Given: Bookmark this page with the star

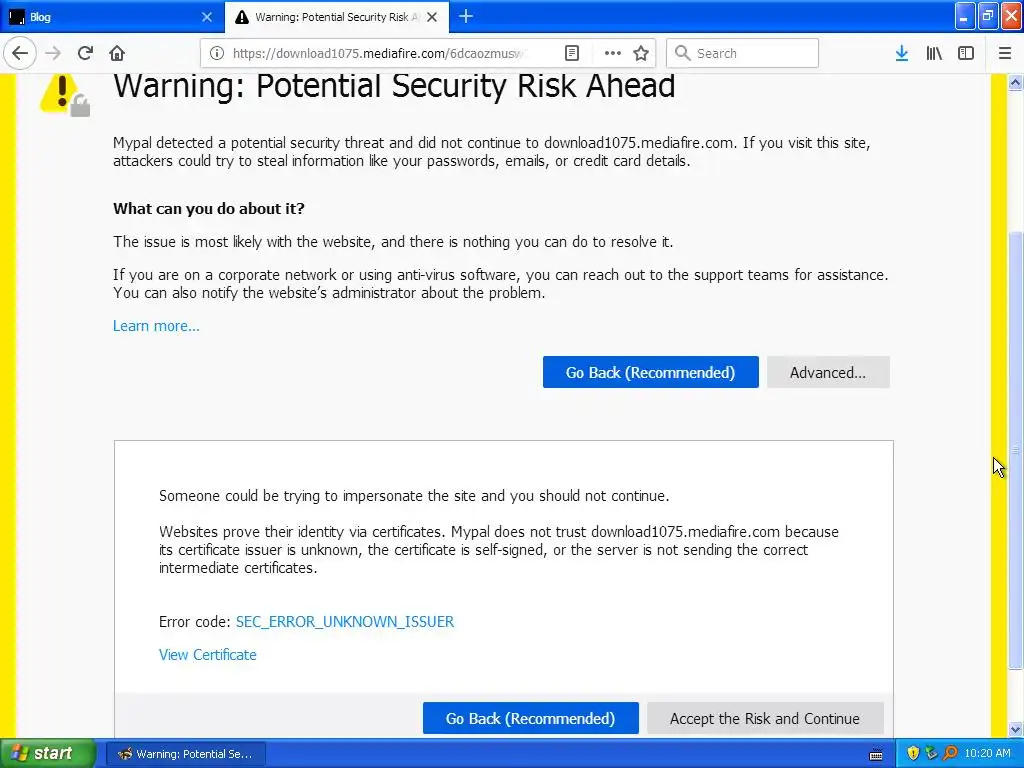Looking at the screenshot, I should tap(641, 53).
